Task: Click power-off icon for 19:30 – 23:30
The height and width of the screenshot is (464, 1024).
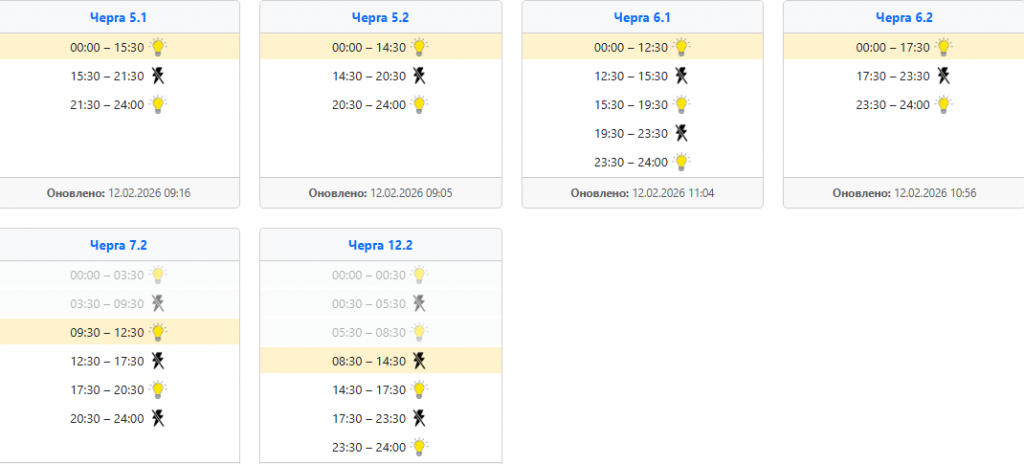Action: tap(681, 133)
